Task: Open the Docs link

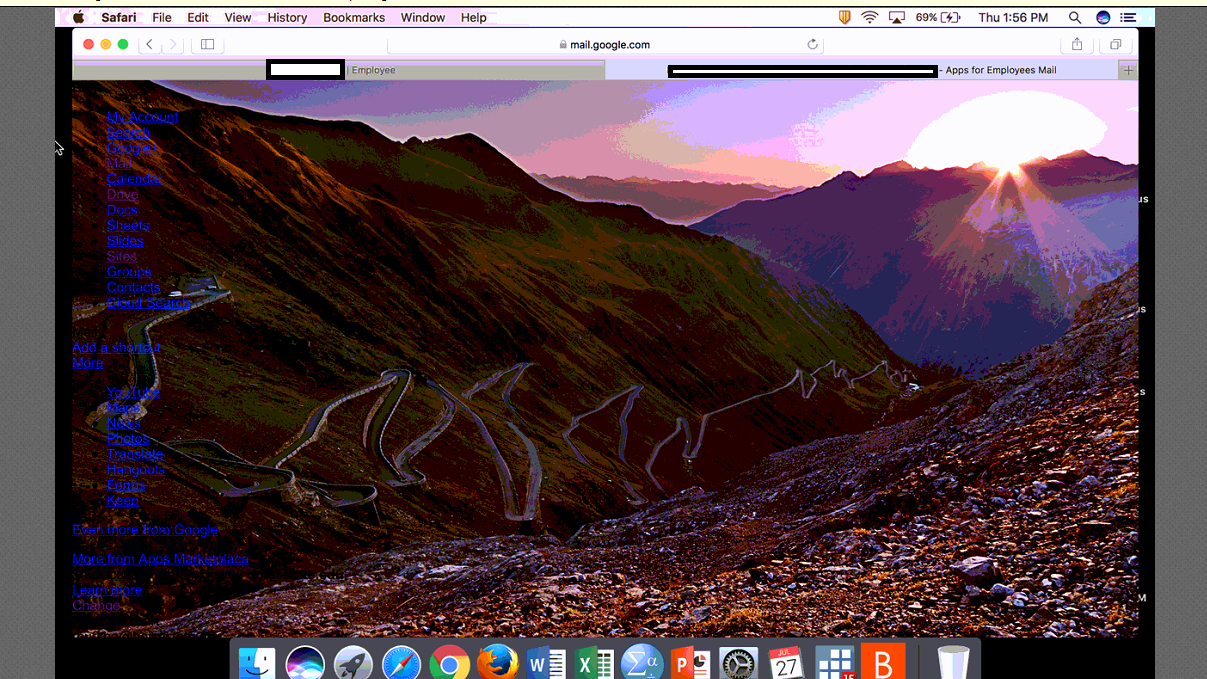Action: [x=122, y=210]
